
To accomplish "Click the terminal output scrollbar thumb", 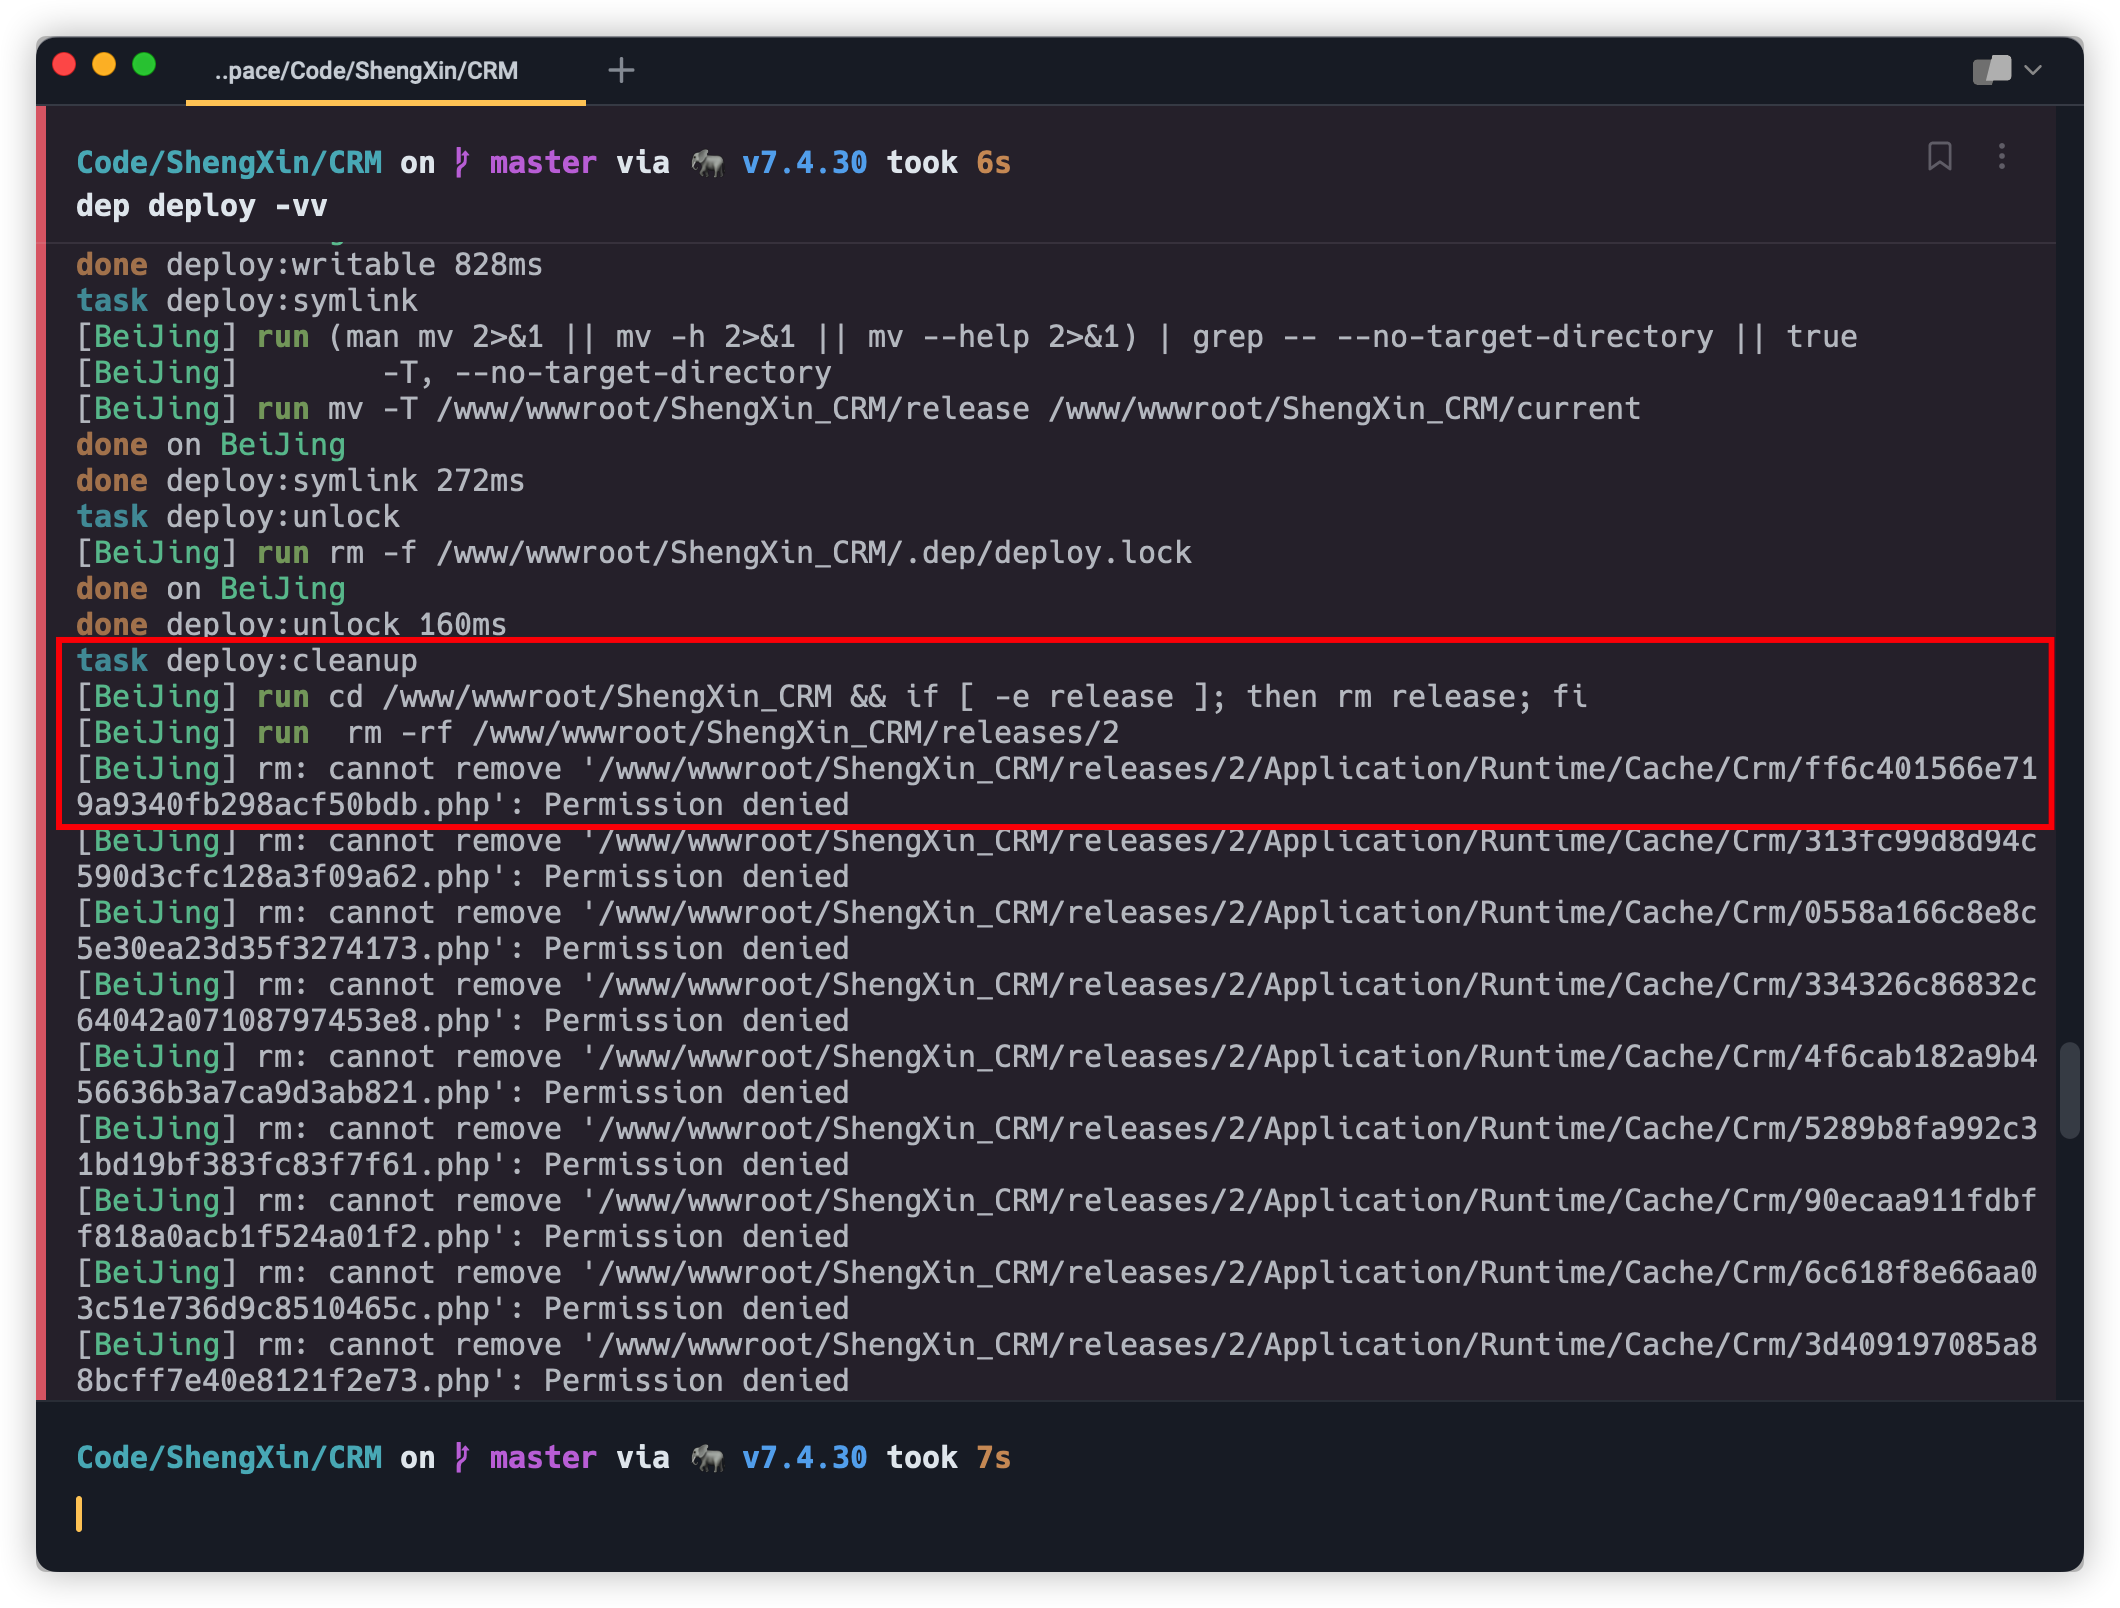I will pyautogui.click(x=2069, y=1090).
